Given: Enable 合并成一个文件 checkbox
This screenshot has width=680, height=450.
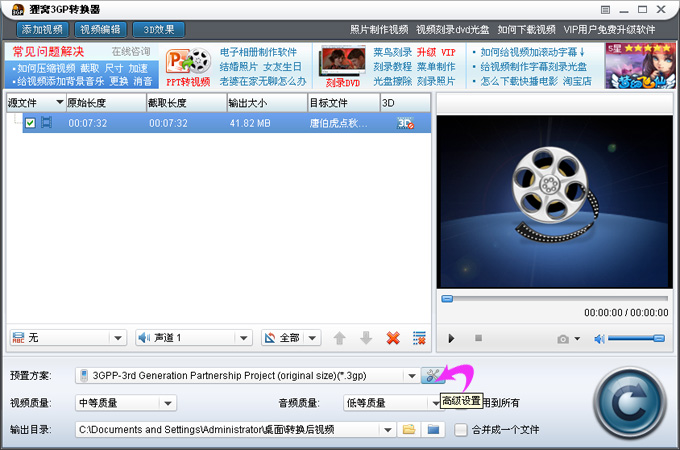Looking at the screenshot, I should [x=461, y=430].
